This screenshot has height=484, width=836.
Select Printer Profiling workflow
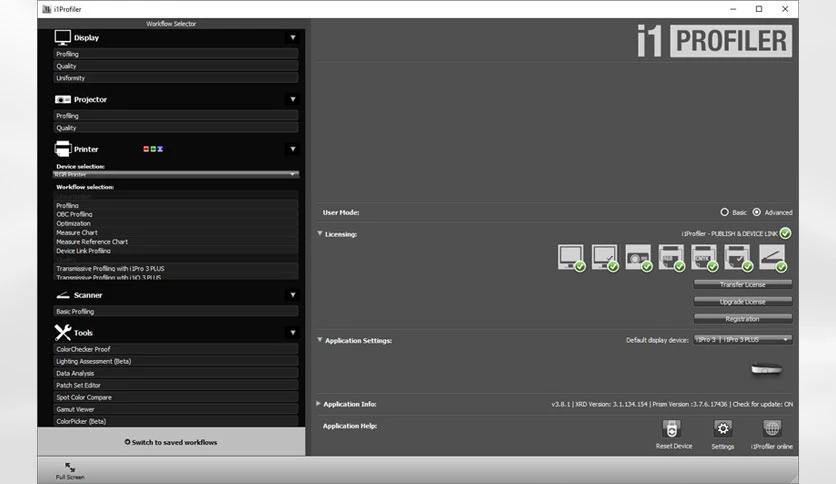[x=176, y=205]
